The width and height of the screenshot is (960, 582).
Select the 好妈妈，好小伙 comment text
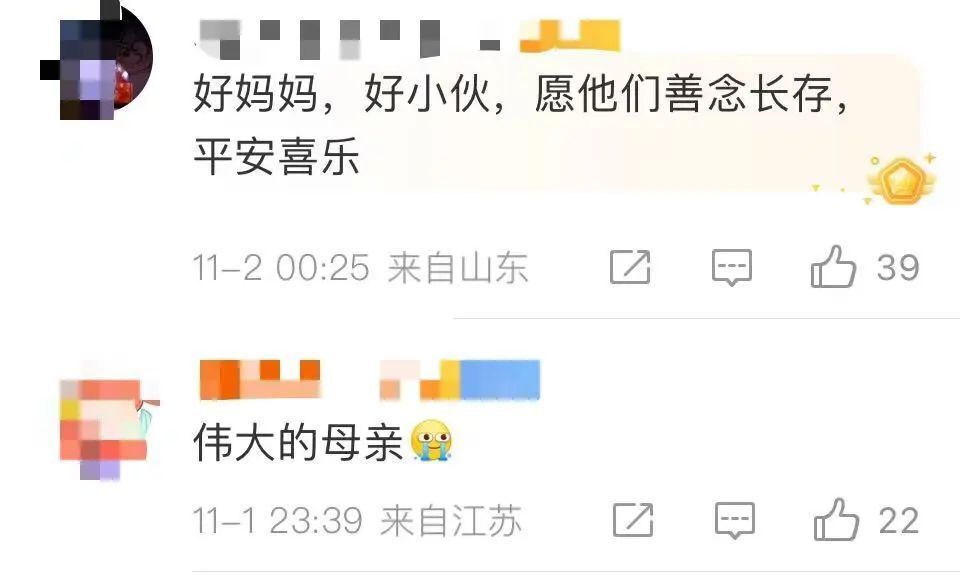click(522, 125)
